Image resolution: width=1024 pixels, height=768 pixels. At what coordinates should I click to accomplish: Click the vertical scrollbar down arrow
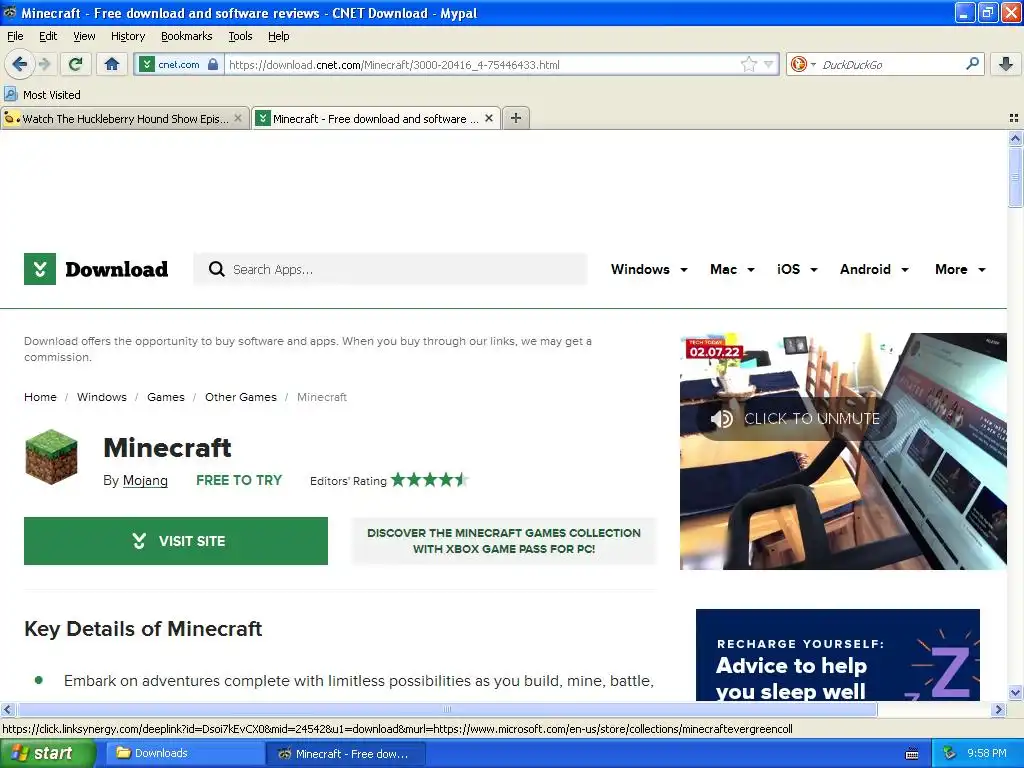[1015, 693]
